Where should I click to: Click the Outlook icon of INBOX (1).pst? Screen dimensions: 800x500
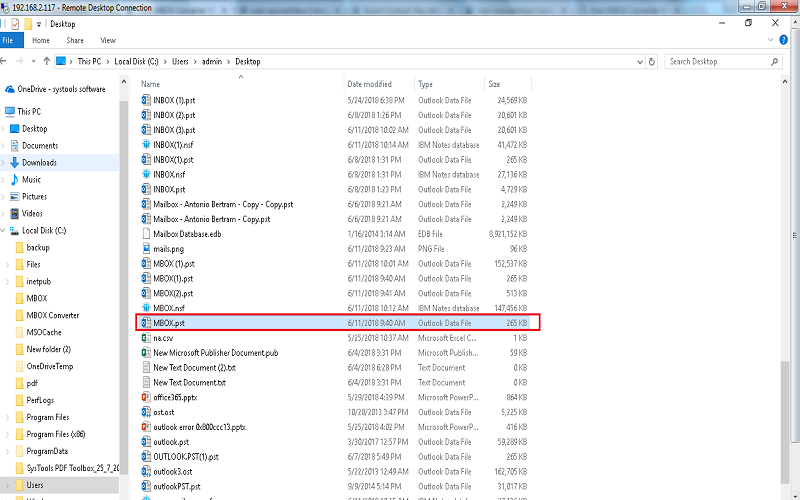(x=146, y=101)
